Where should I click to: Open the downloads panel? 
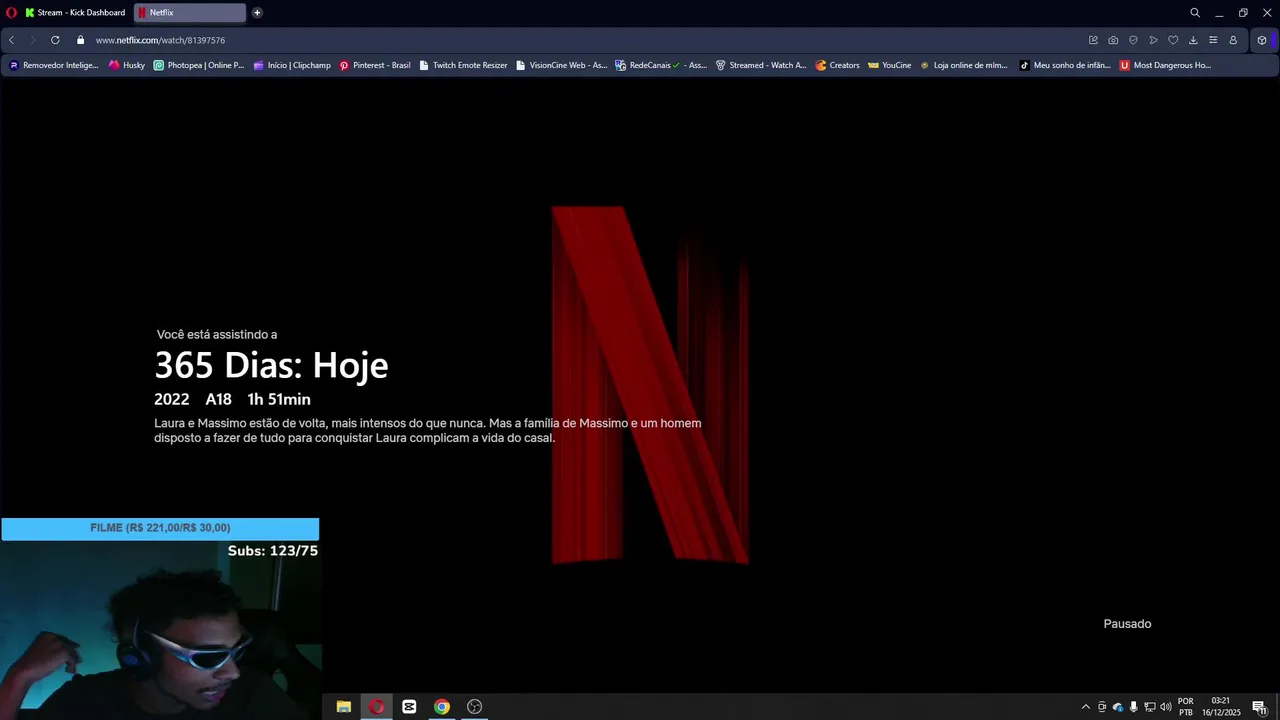pos(1193,40)
